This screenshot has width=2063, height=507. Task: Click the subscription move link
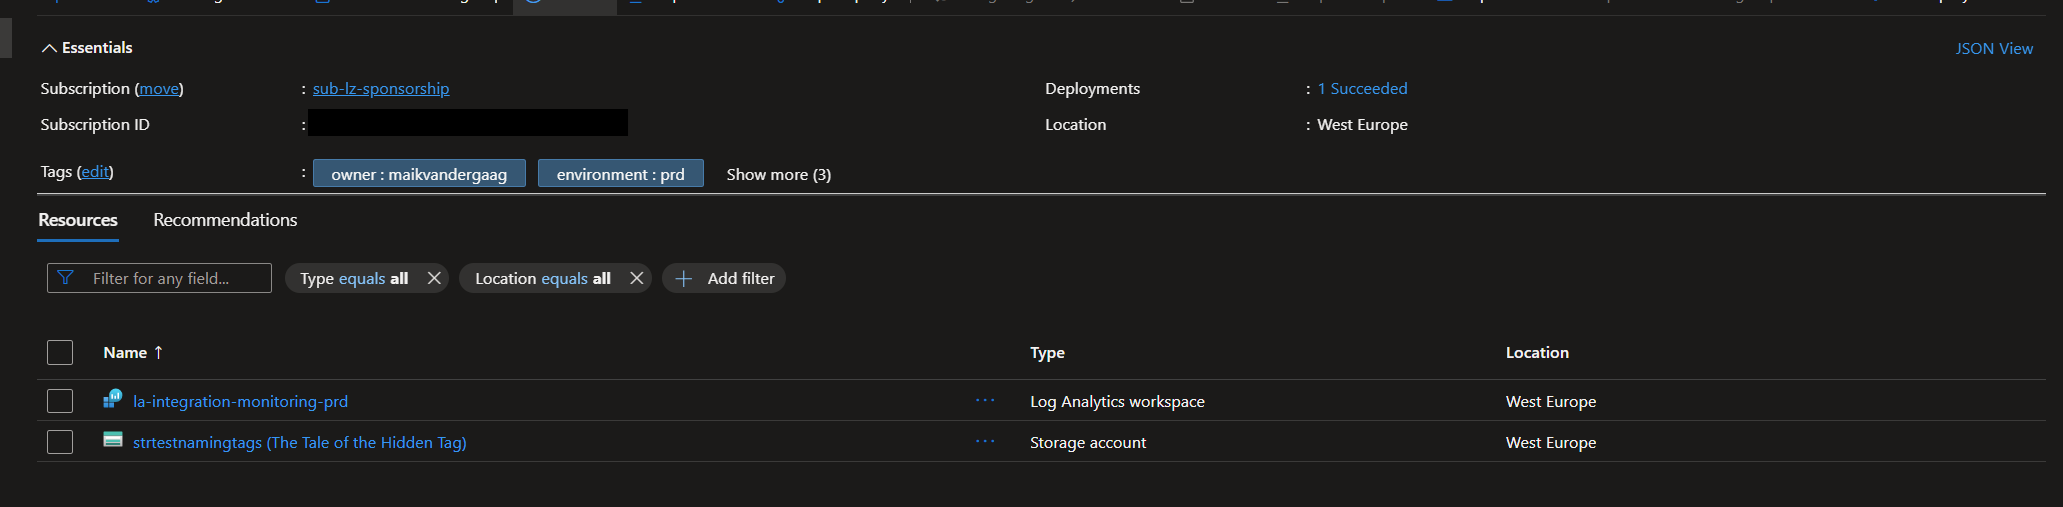pos(159,88)
